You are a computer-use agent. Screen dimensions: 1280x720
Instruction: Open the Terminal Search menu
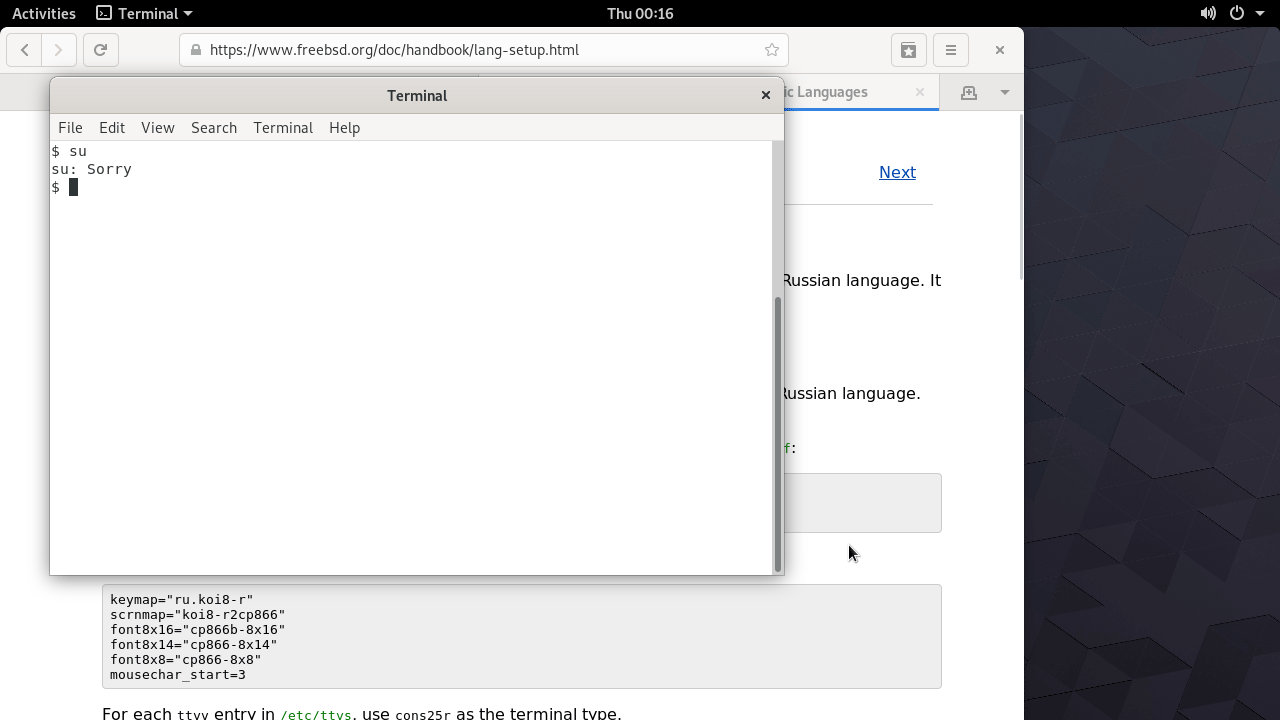214,128
